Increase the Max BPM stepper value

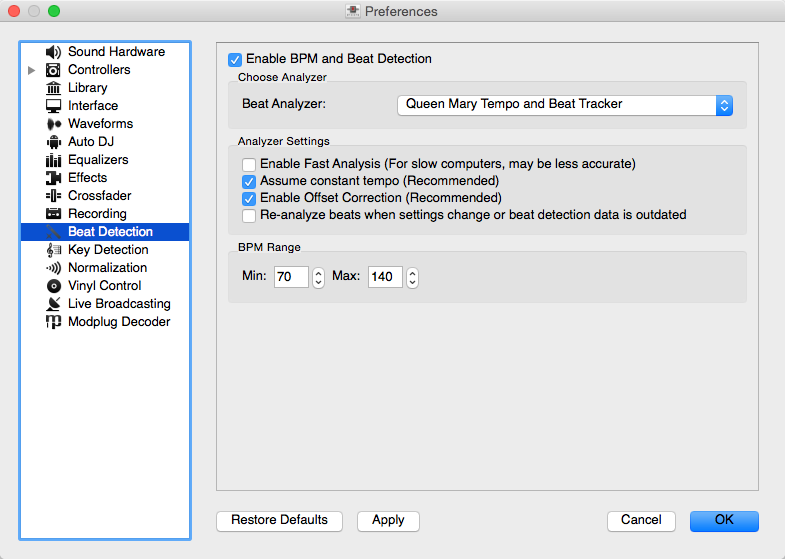[x=411, y=272]
